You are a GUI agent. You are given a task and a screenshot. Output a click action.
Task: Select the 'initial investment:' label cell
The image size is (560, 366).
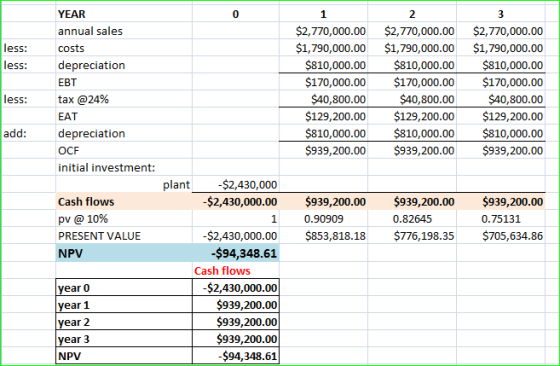click(124, 168)
